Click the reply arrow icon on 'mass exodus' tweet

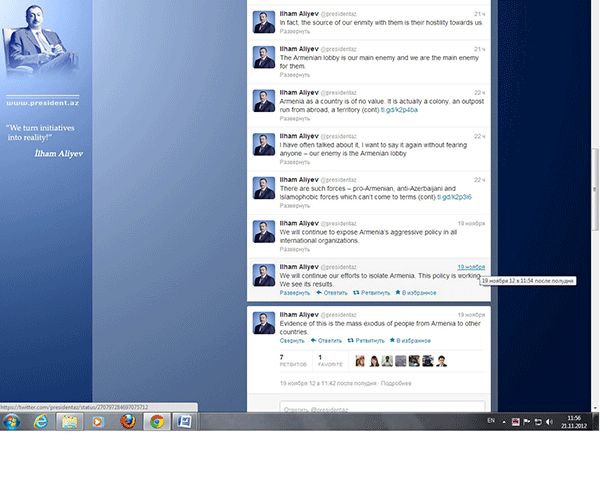(x=313, y=340)
